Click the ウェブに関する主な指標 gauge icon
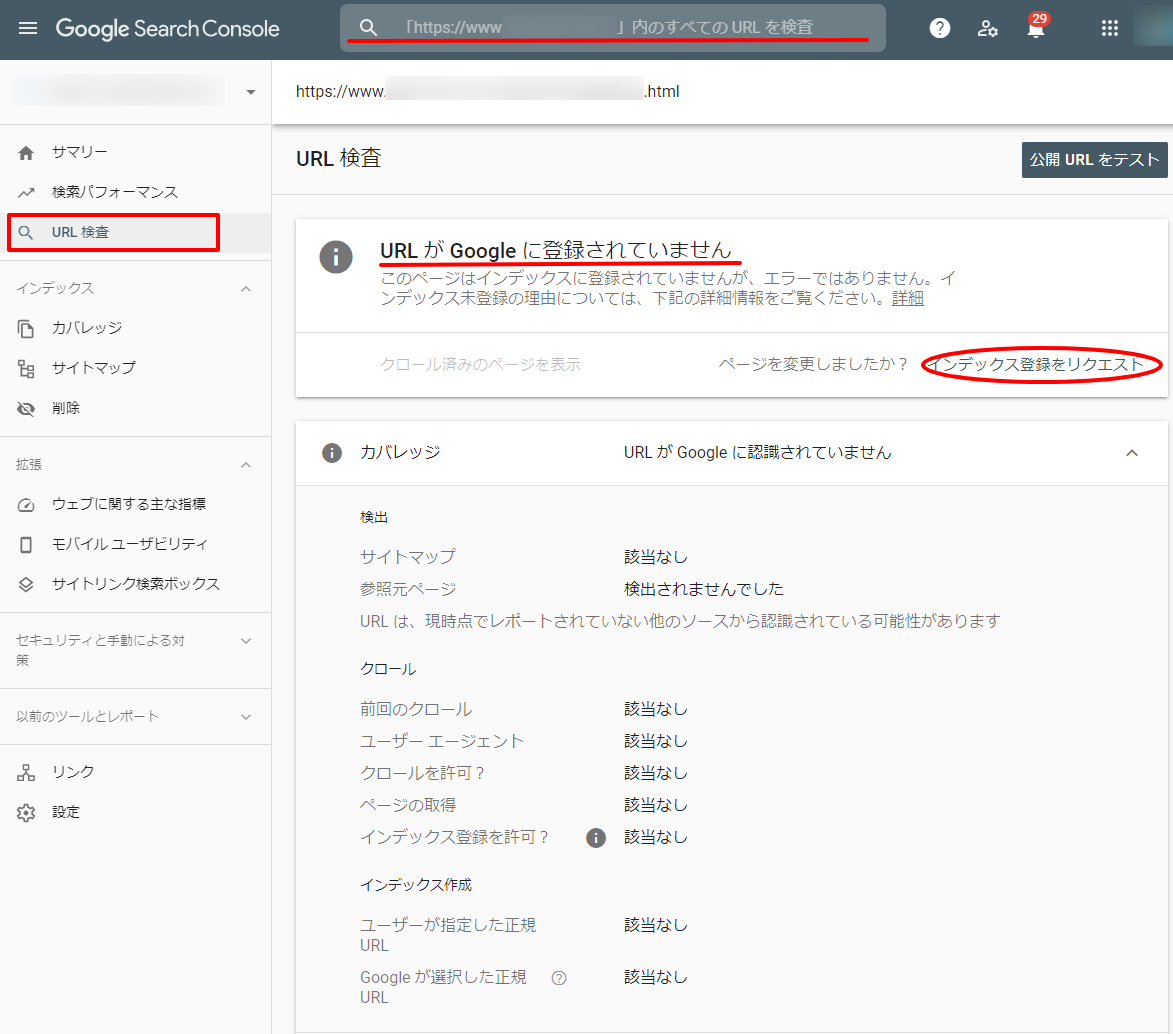The image size is (1173, 1034). coord(26,504)
